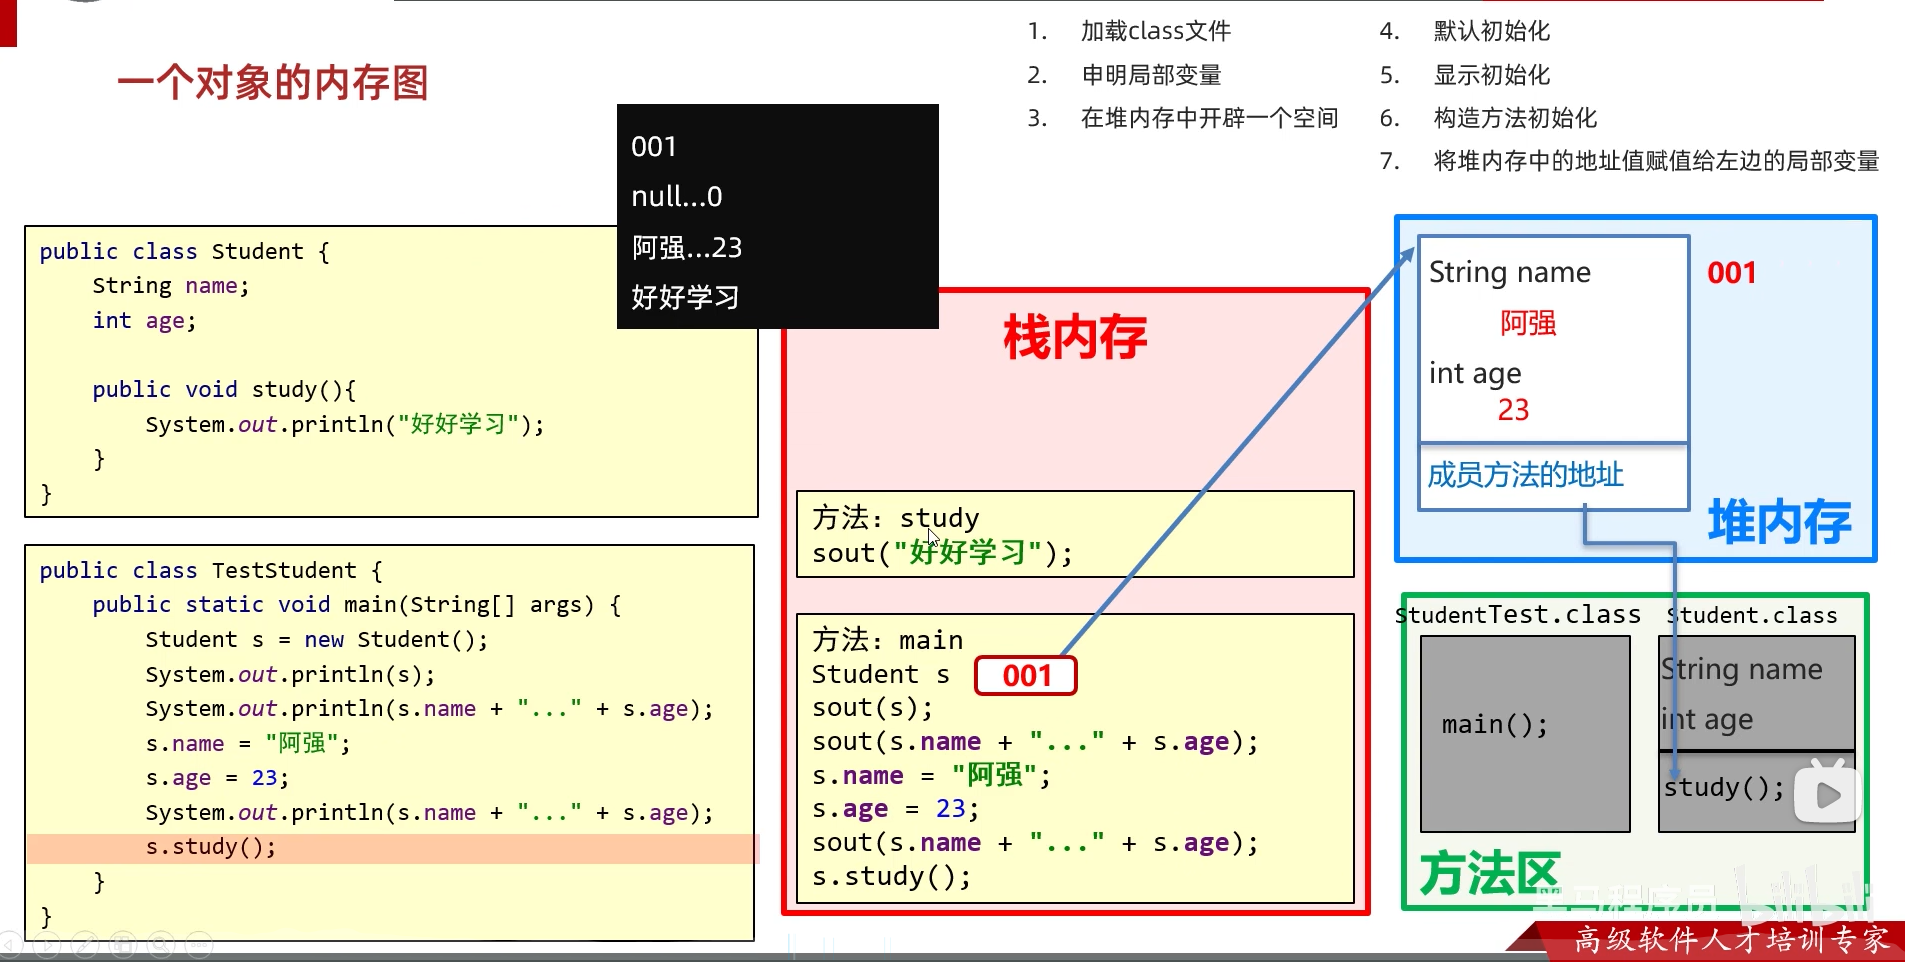Click the public static void main line
This screenshot has width=1905, height=962.
coord(357,605)
